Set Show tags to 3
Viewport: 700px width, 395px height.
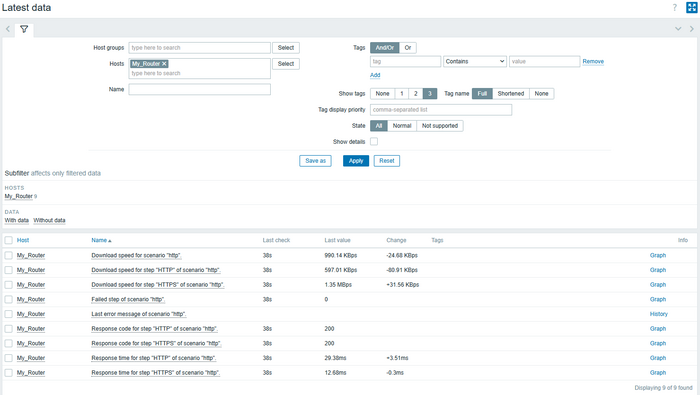[430, 94]
